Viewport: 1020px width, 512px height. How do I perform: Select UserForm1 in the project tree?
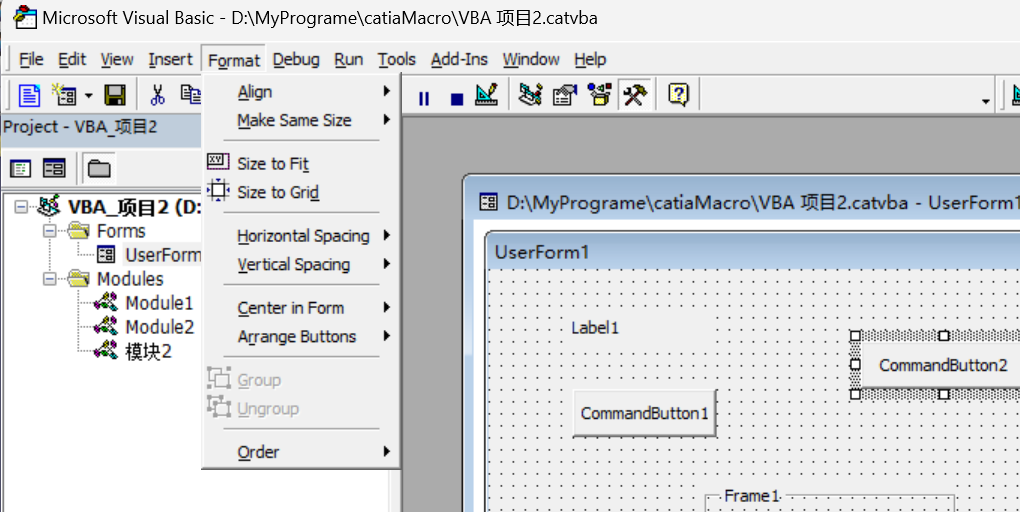(x=163, y=255)
